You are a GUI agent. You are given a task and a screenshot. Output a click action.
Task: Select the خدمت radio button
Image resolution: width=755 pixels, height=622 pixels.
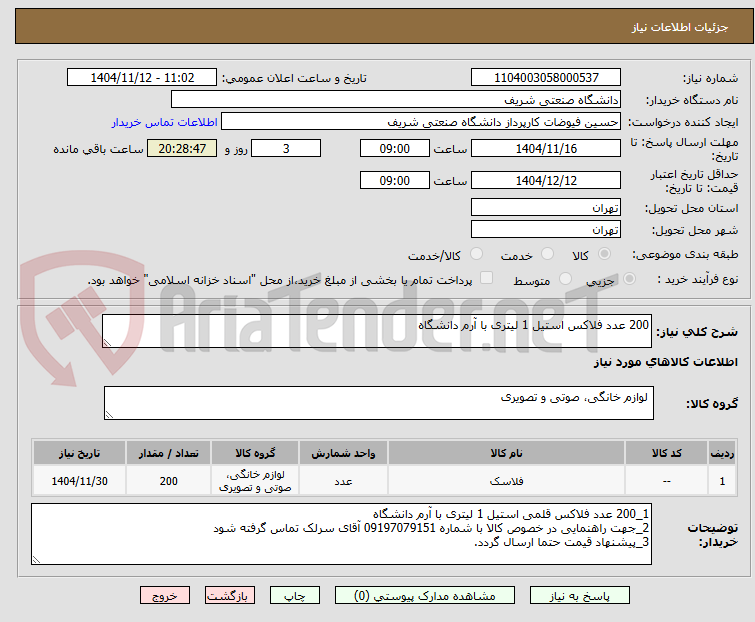tap(547, 253)
